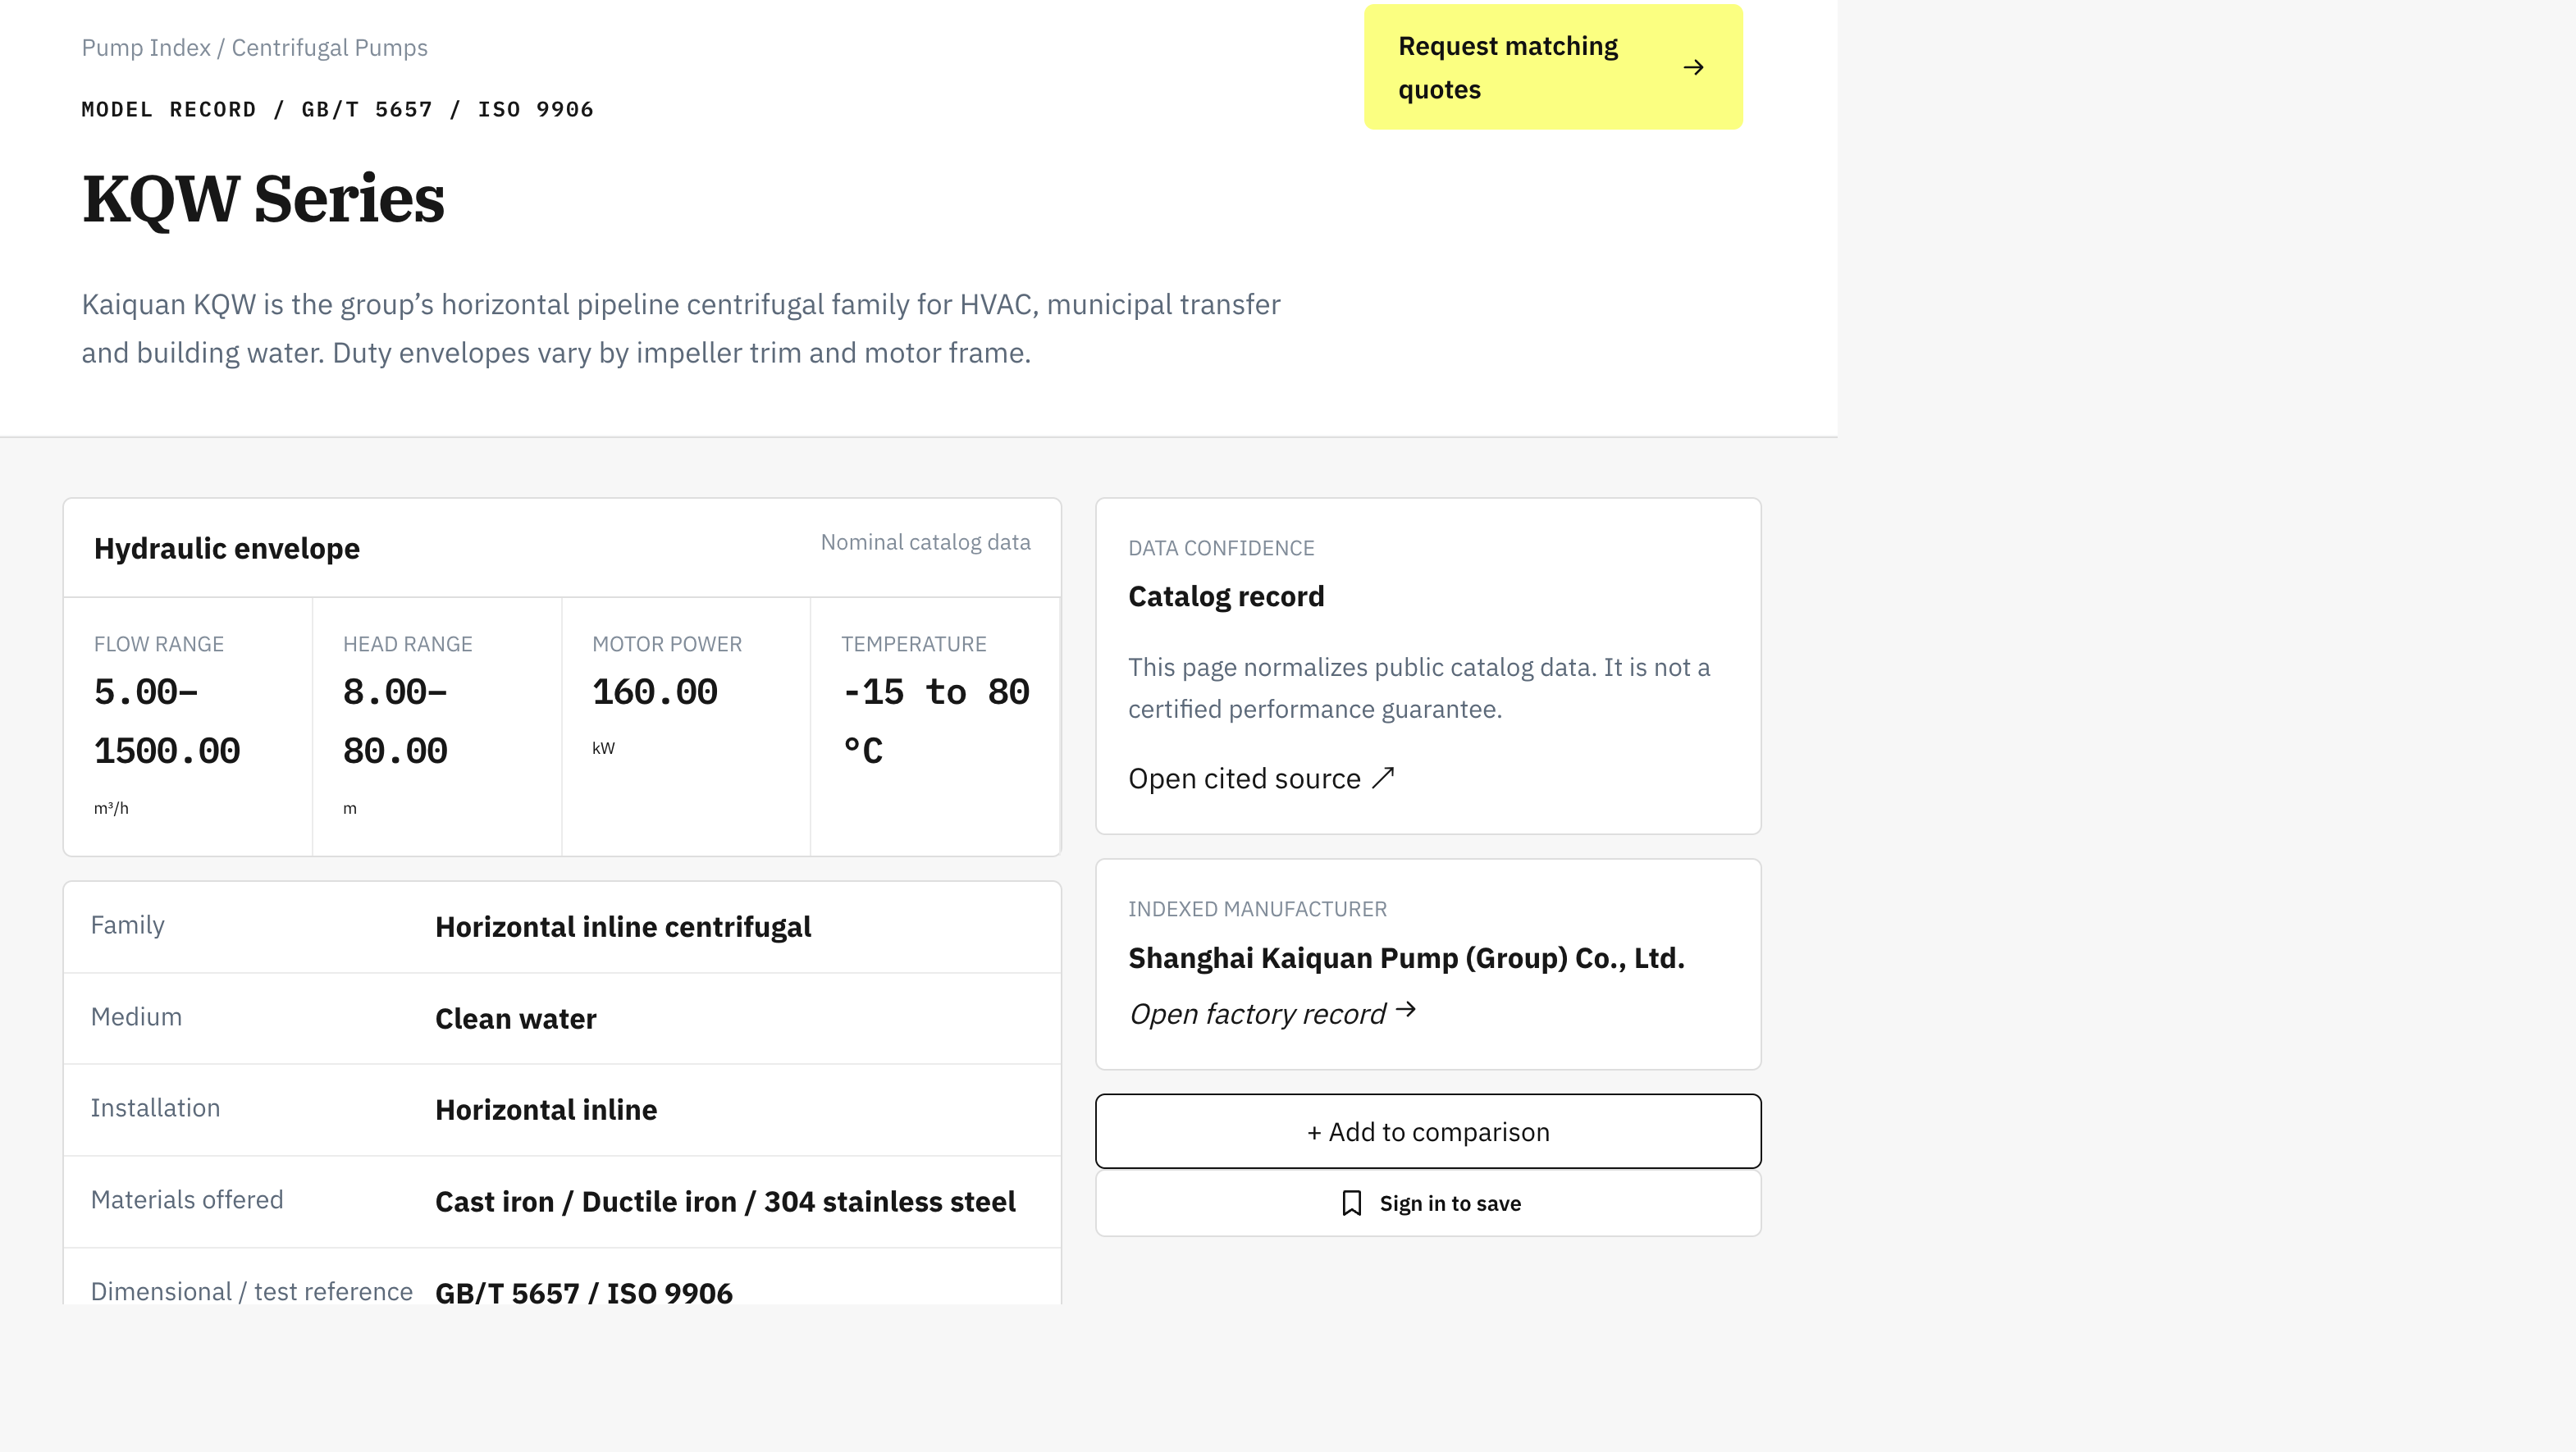Viewport: 2576px width, 1452px height.
Task: Click the Head Range value cell
Action: [437, 726]
